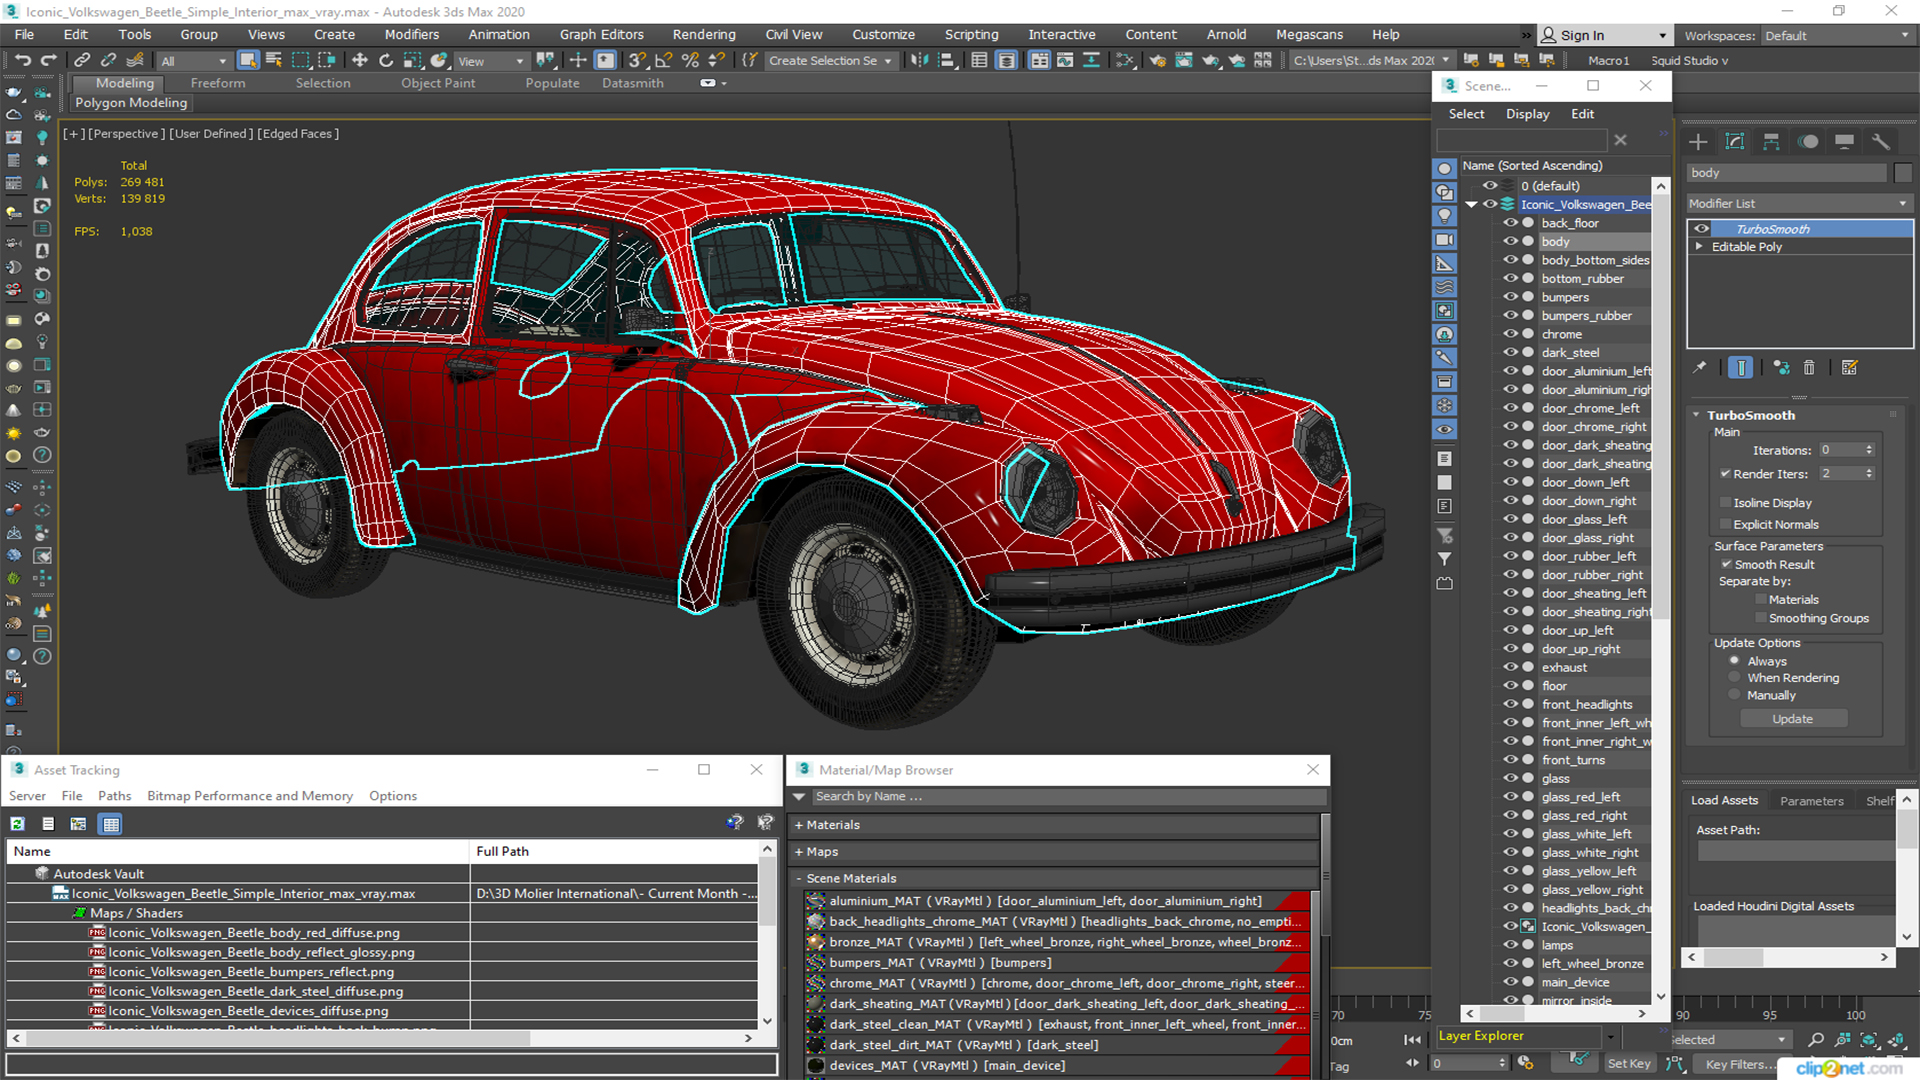Screen dimensions: 1920x1080
Task: Open selection filter All dropdown
Action: (194, 61)
